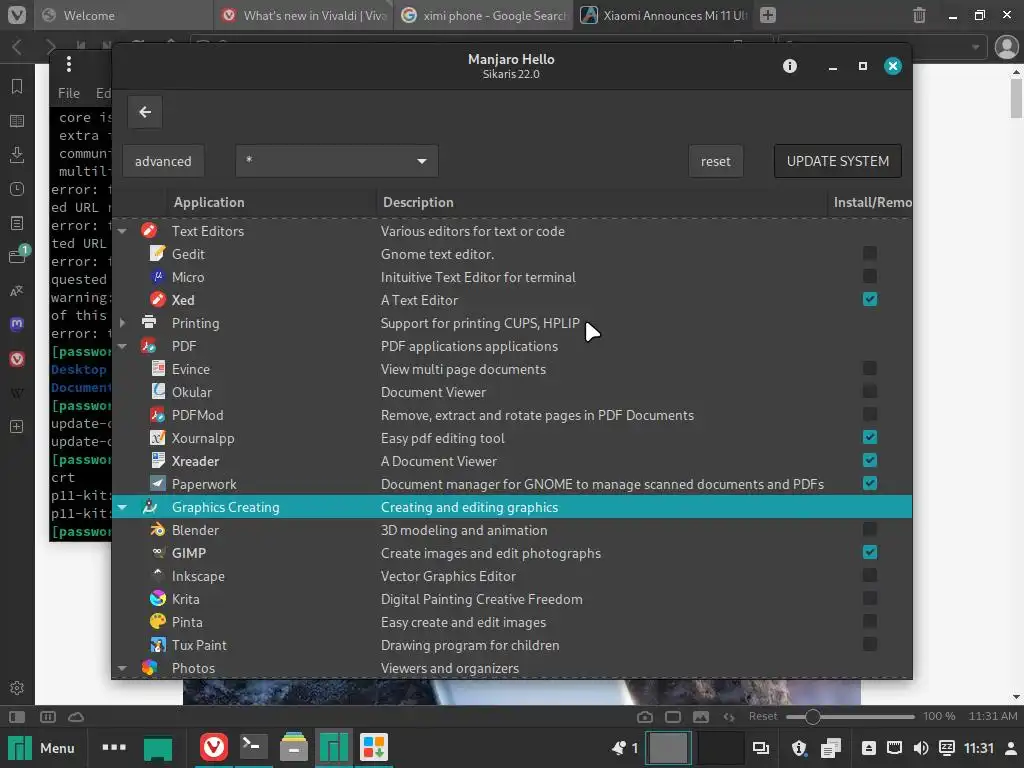
Task: Open Vivaldi notes panel icon
Action: click(x=17, y=223)
